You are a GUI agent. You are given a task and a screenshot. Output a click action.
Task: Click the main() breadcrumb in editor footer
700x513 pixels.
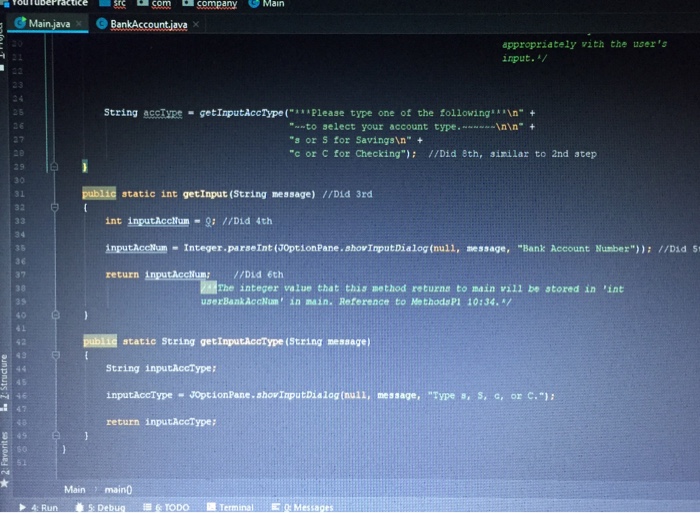point(118,489)
